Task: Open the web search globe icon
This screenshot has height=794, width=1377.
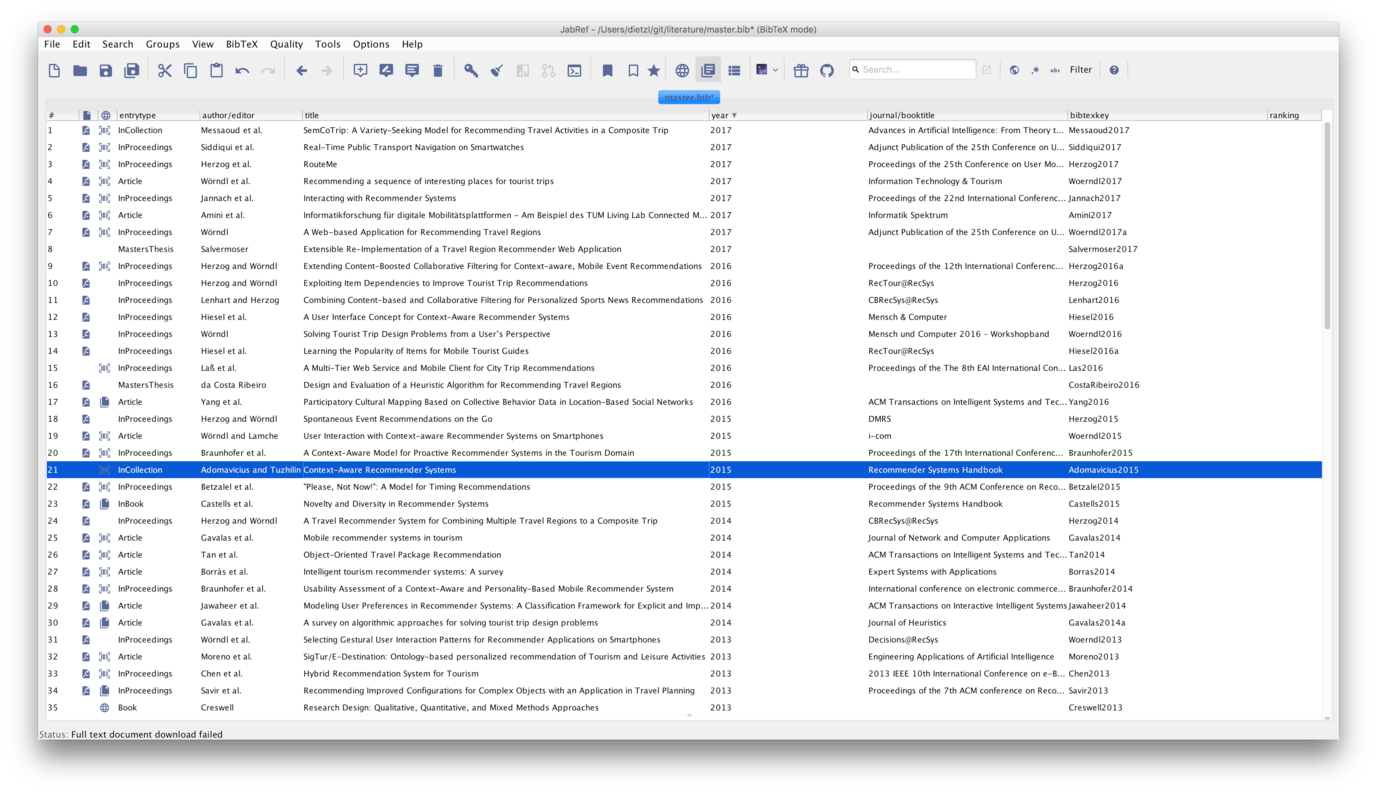Action: pos(681,69)
